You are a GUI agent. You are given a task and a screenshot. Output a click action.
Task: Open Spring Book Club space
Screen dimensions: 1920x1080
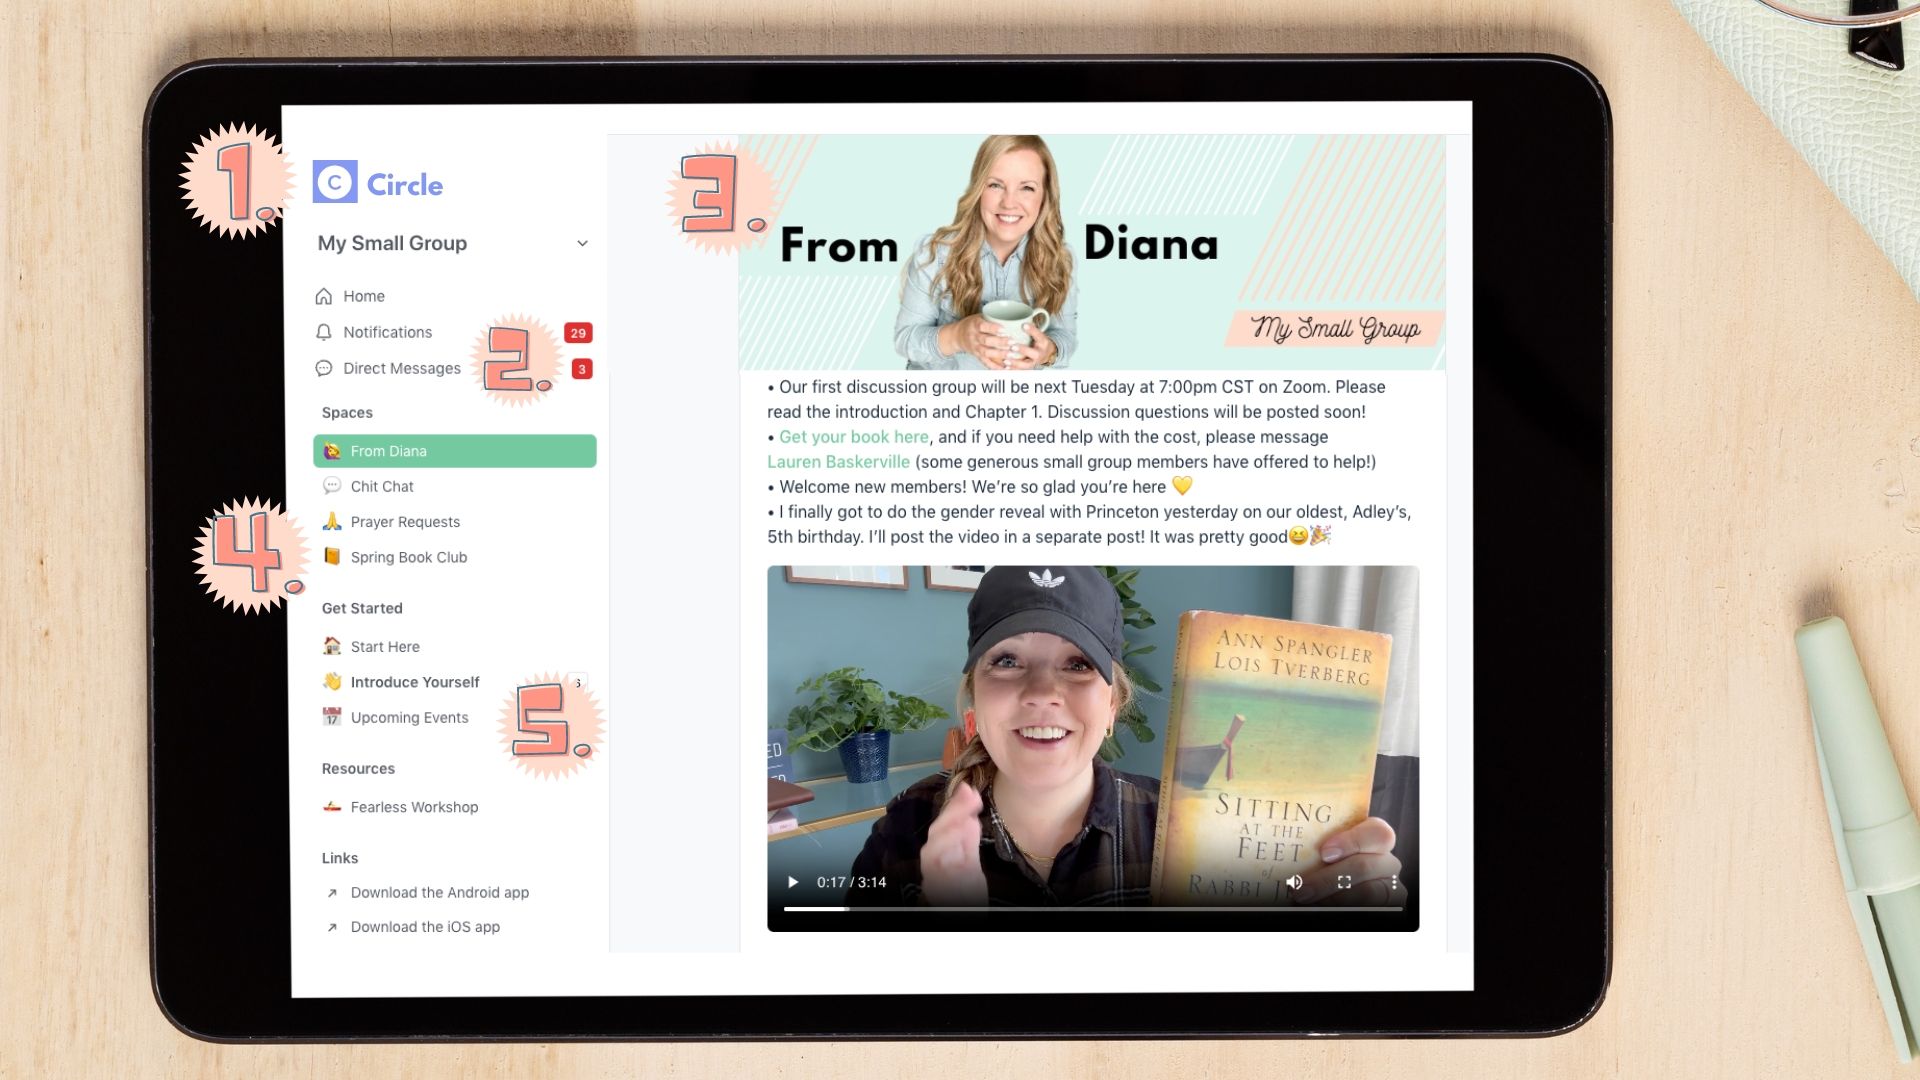pos(408,558)
